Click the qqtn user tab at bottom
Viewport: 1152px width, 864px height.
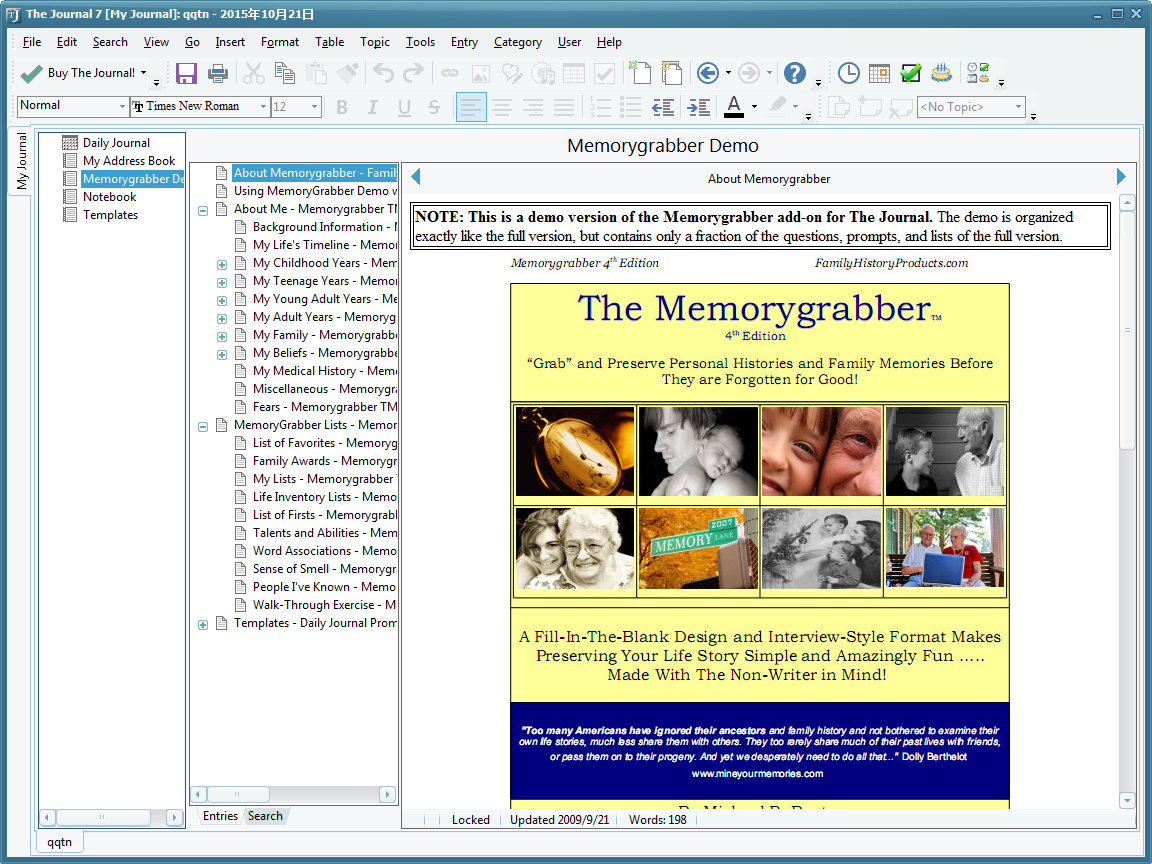click(x=60, y=842)
